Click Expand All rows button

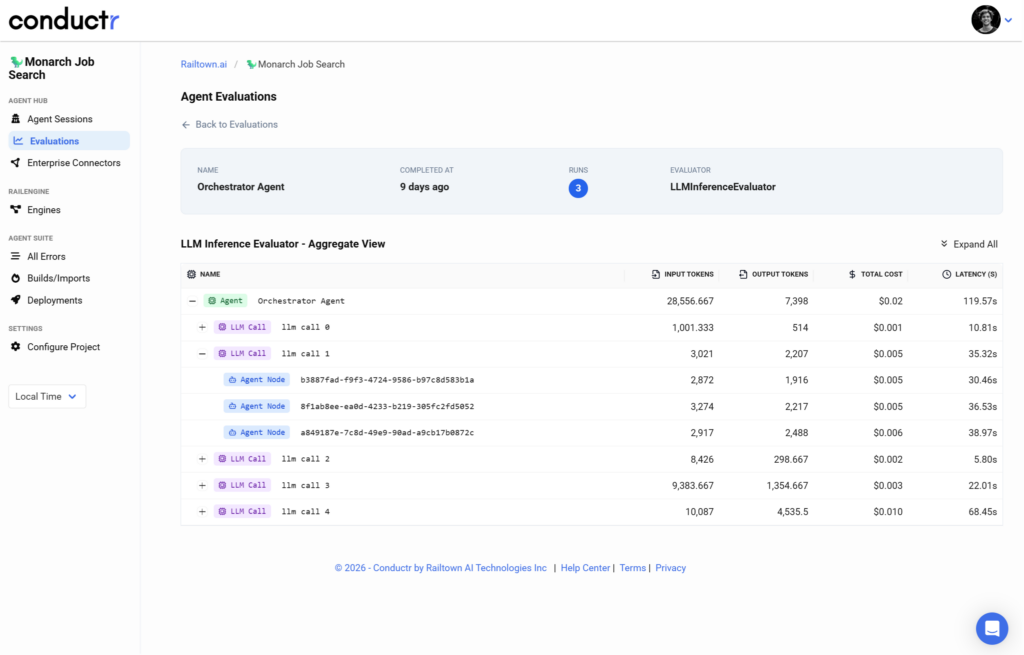(969, 244)
